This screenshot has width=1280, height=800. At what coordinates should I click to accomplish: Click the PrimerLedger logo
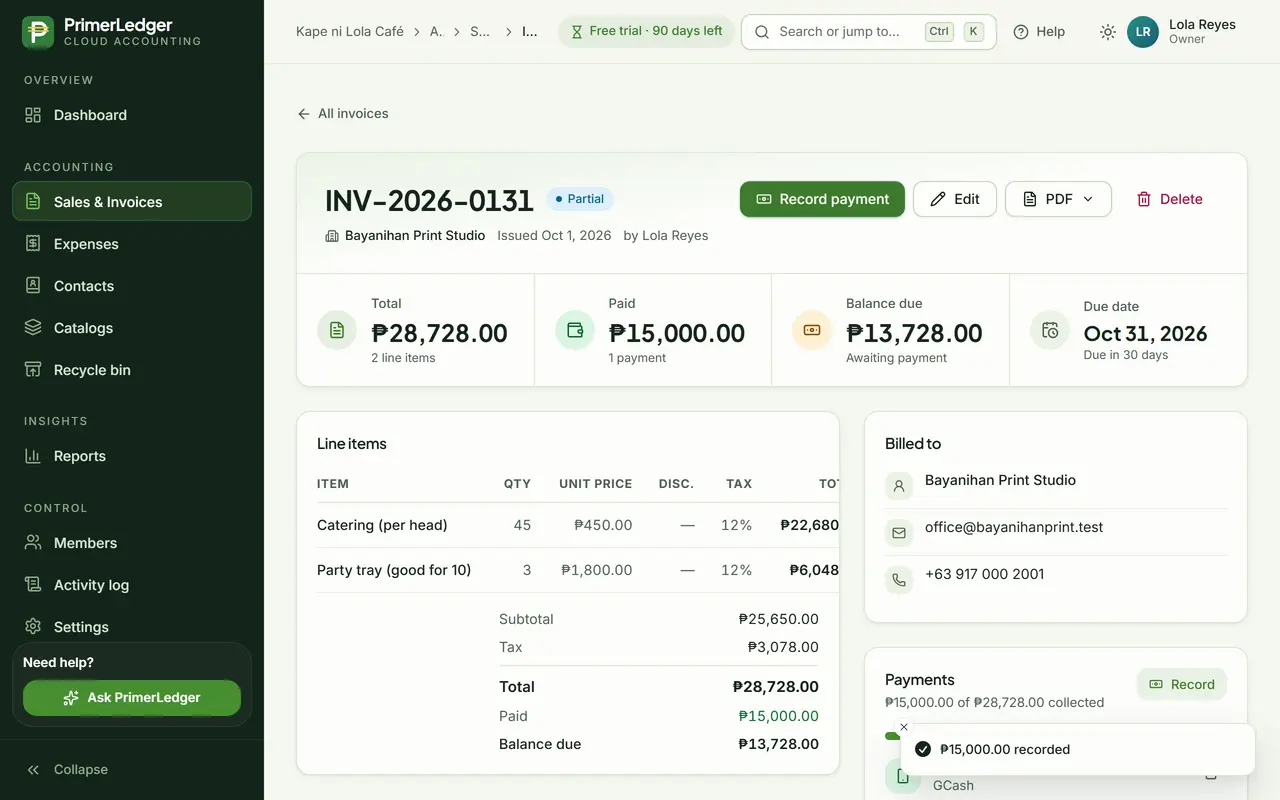click(x=38, y=32)
